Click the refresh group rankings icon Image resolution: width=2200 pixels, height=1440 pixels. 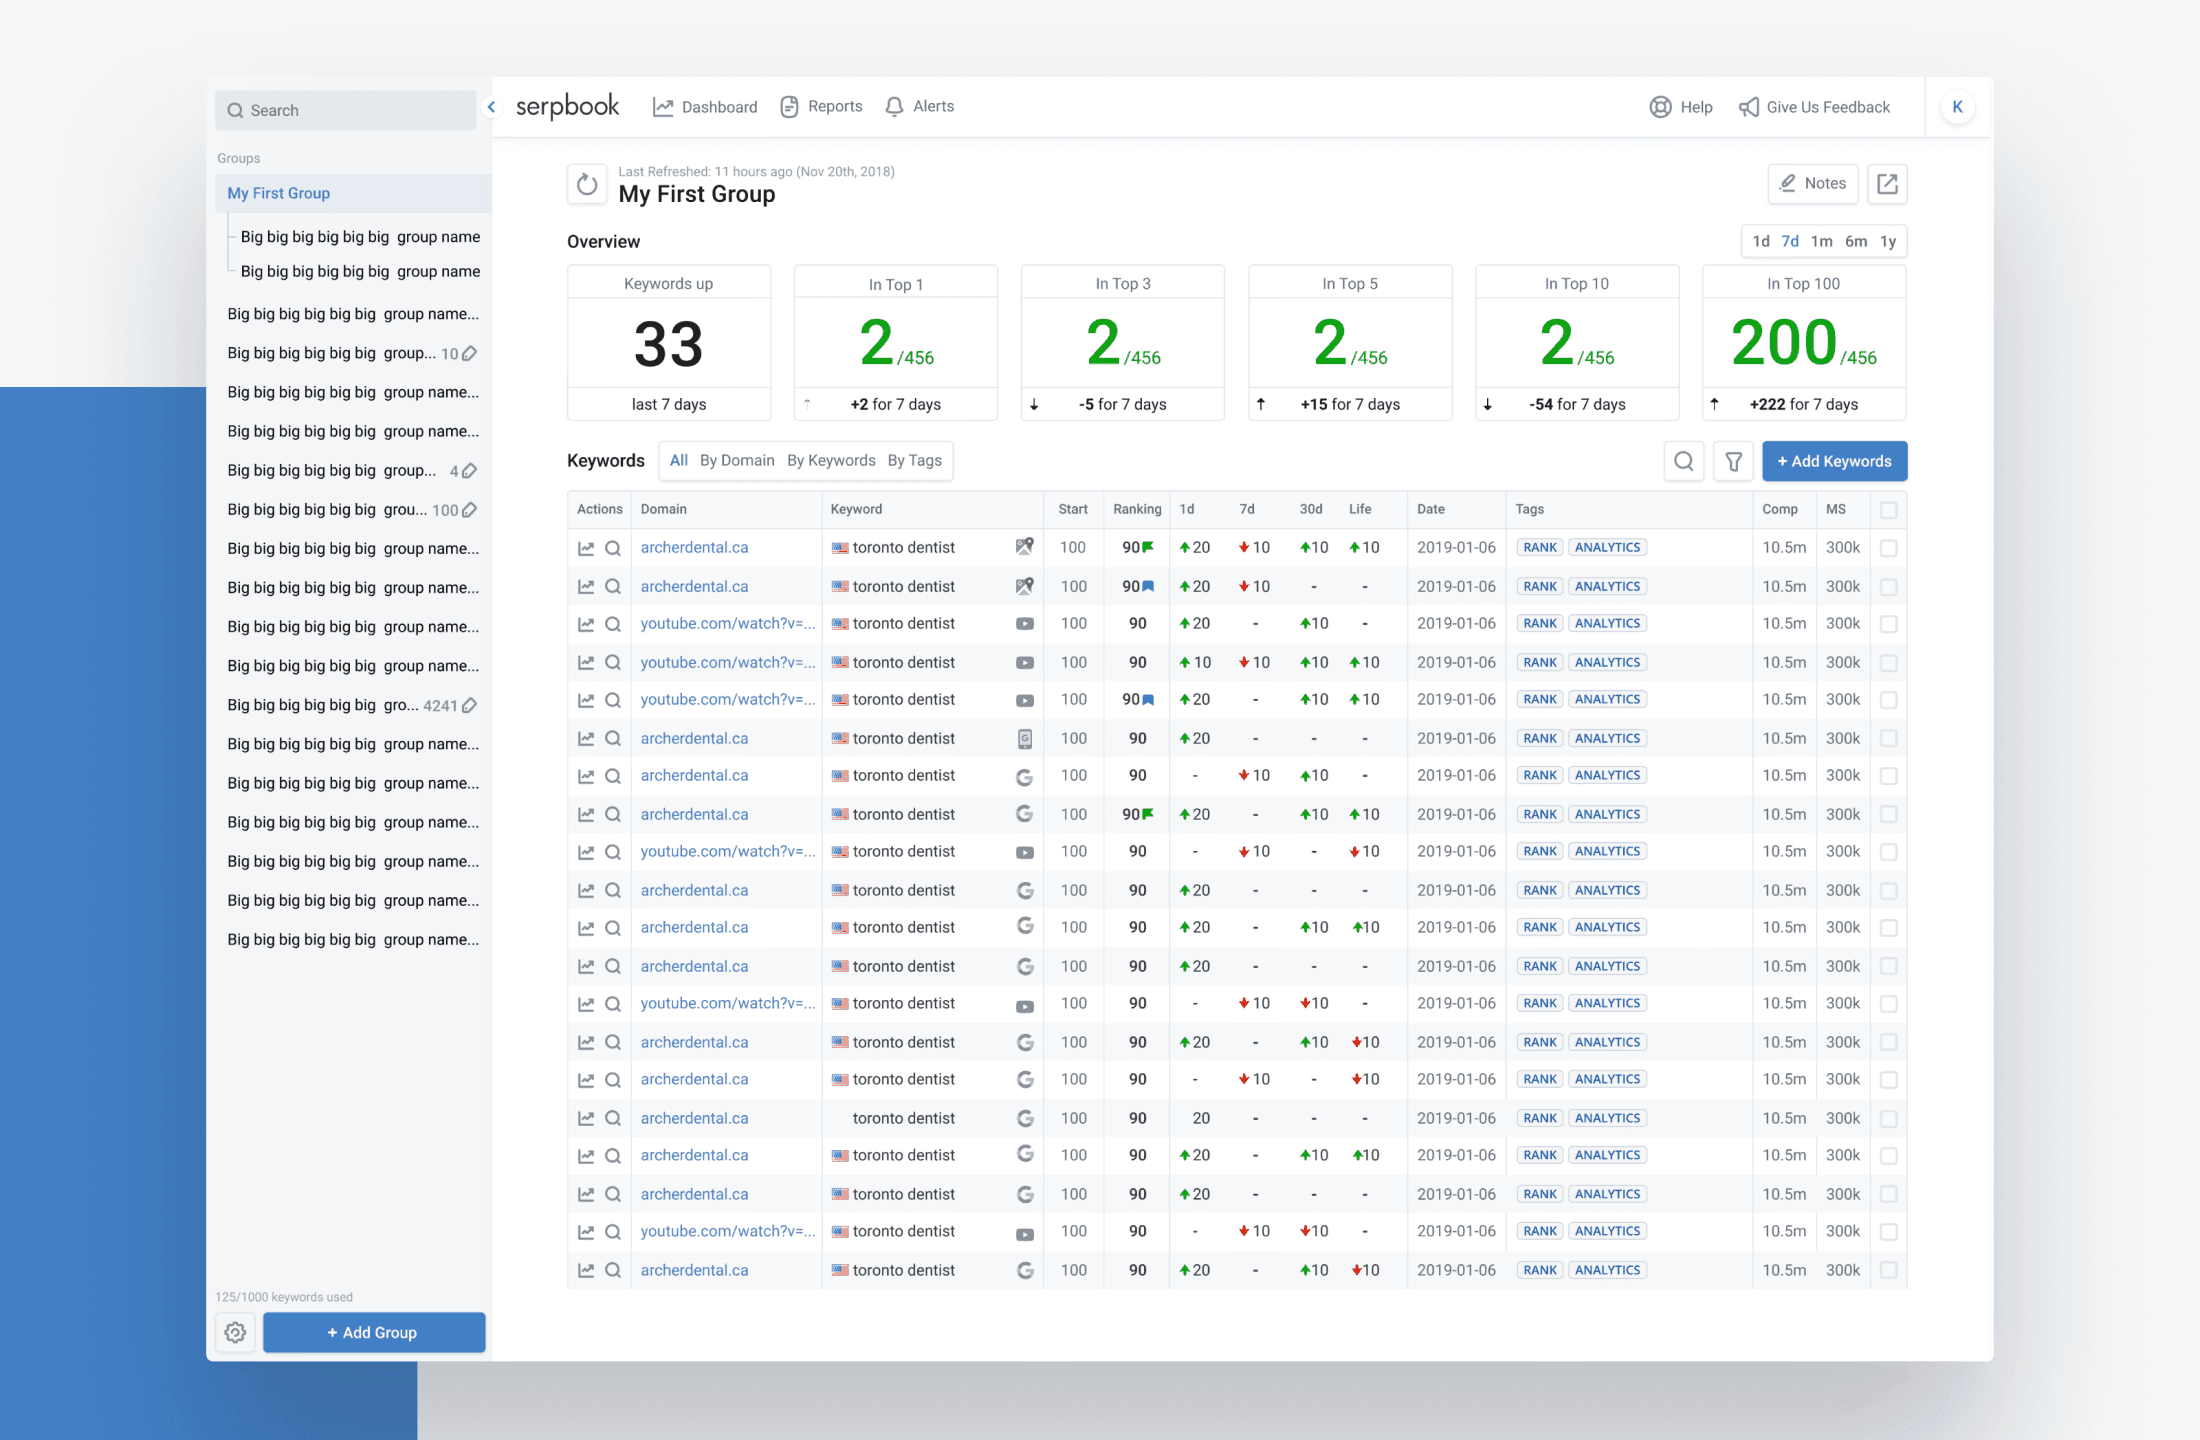pos(587,184)
